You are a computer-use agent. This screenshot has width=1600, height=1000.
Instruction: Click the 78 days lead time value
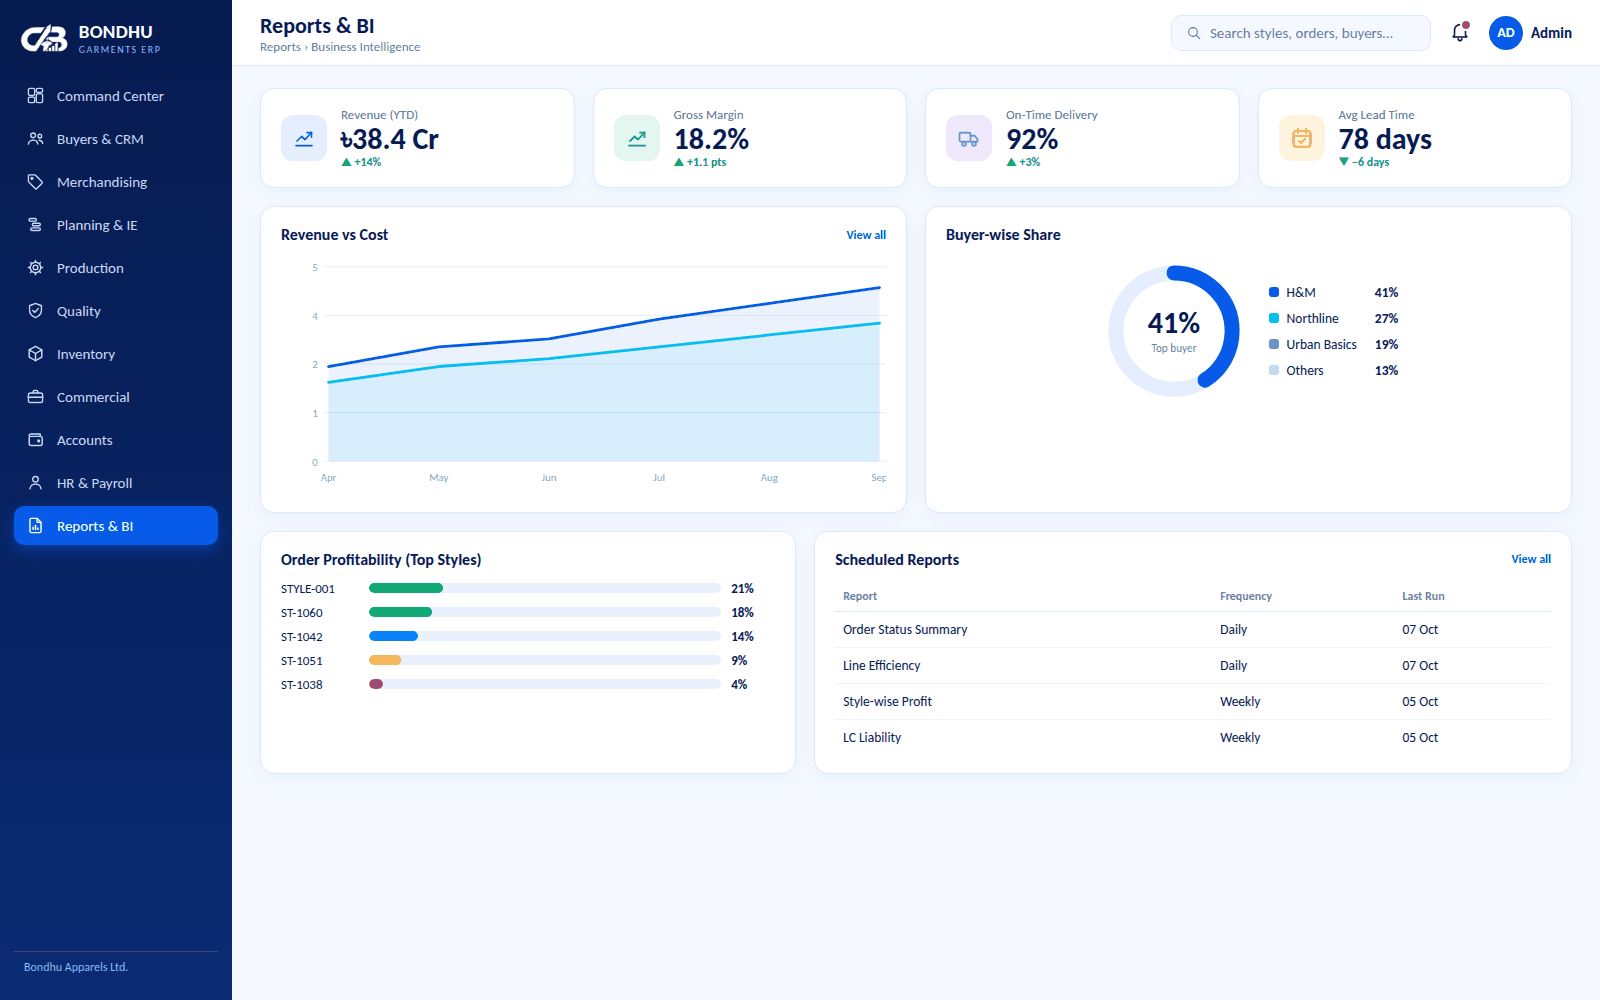[x=1385, y=139]
